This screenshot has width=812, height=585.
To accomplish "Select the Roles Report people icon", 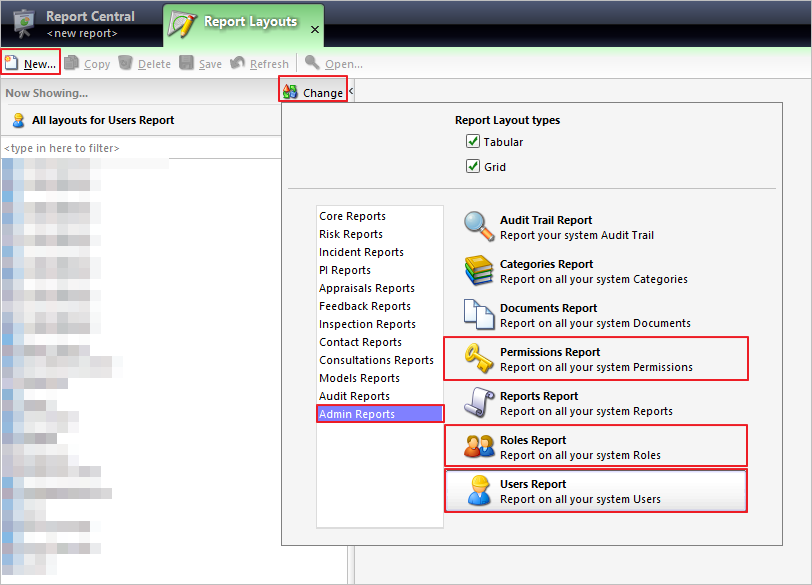I will pyautogui.click(x=479, y=446).
